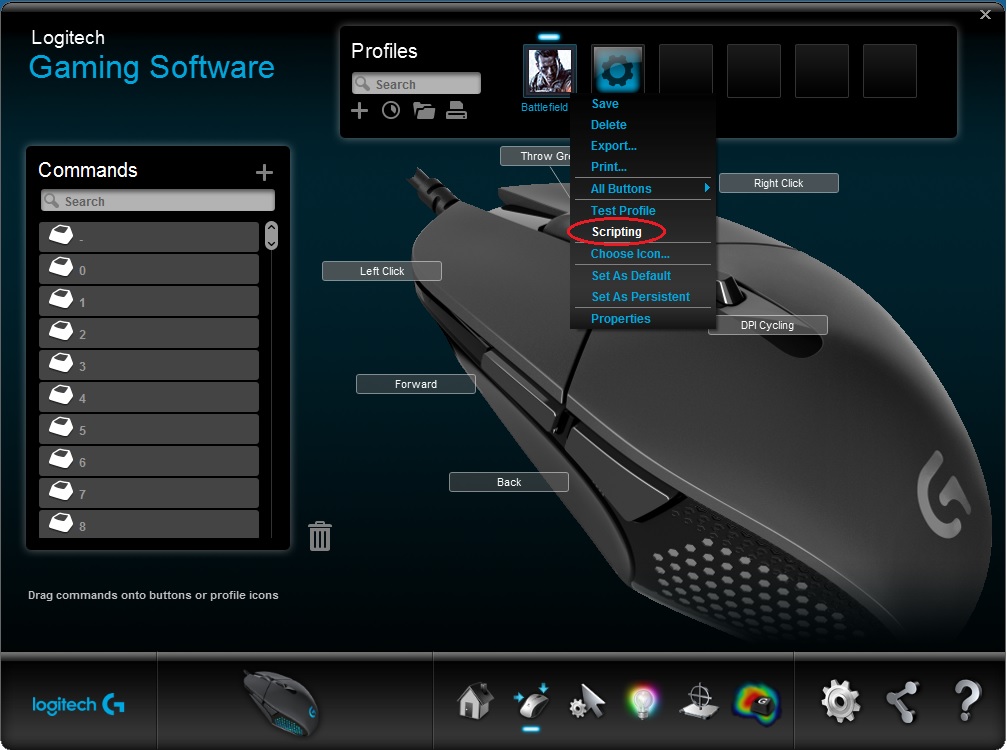Open the input analysis heatmap icon
This screenshot has width=1007, height=750.
coord(756,702)
